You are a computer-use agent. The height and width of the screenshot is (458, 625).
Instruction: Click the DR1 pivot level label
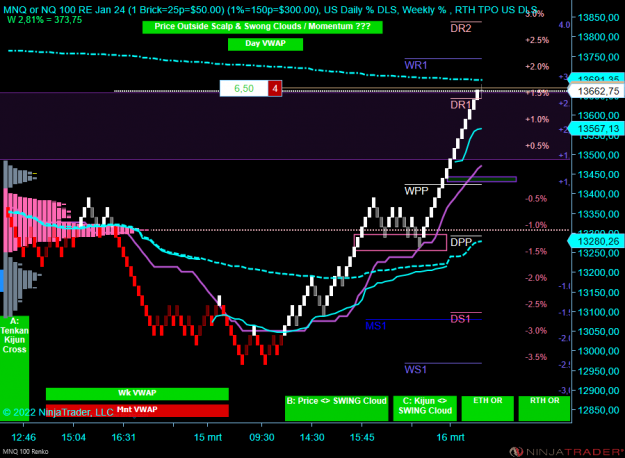(461, 105)
